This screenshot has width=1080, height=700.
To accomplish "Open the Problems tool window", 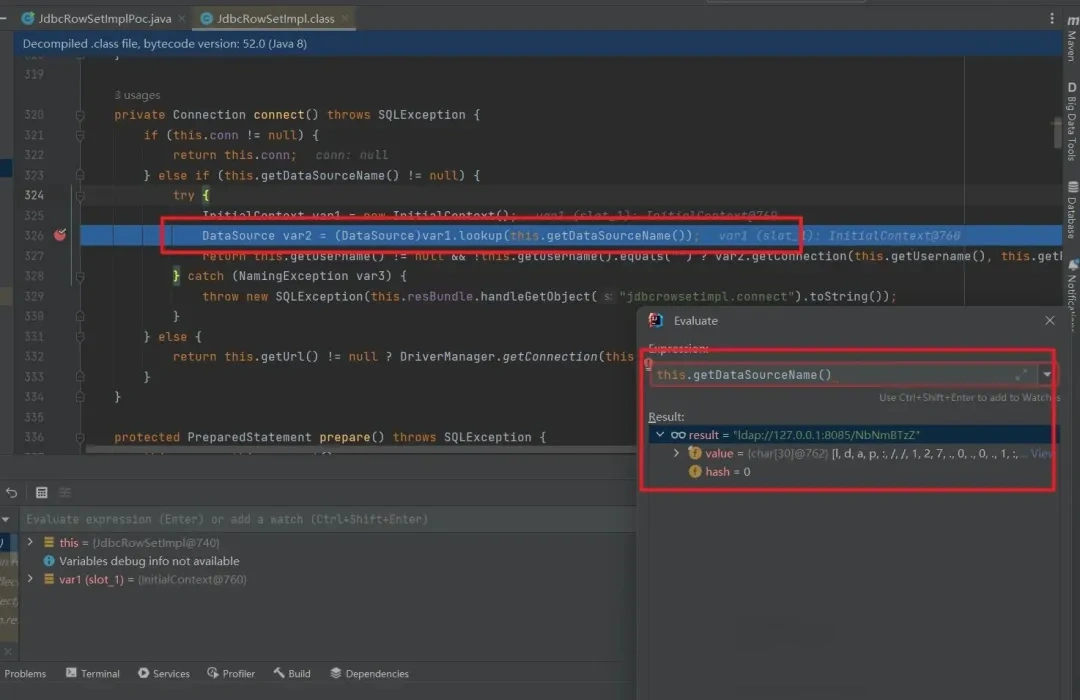I will 25,674.
